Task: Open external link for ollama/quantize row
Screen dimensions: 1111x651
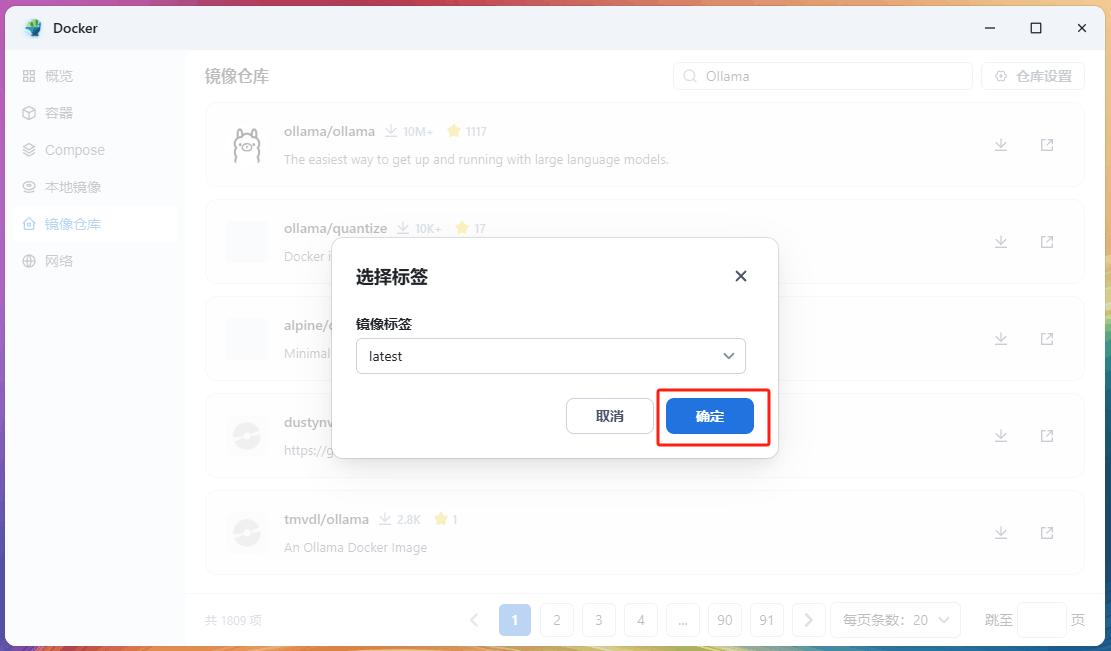Action: click(1047, 242)
